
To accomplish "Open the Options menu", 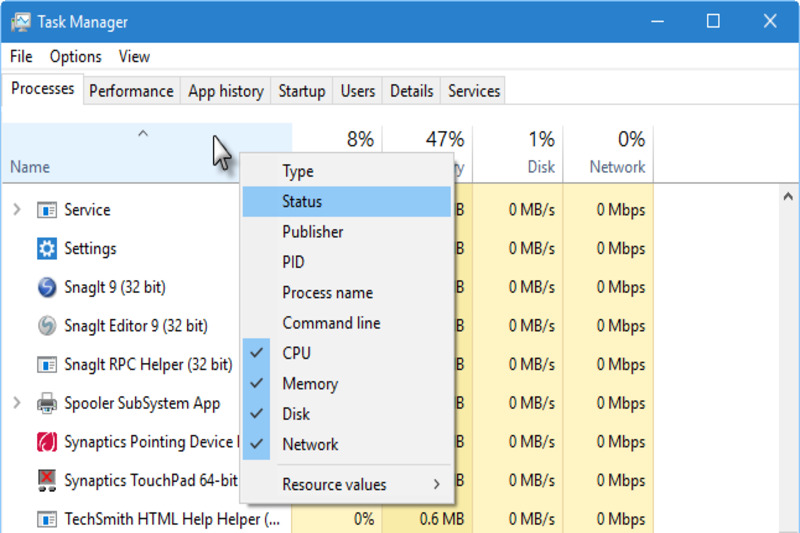I will 76,57.
